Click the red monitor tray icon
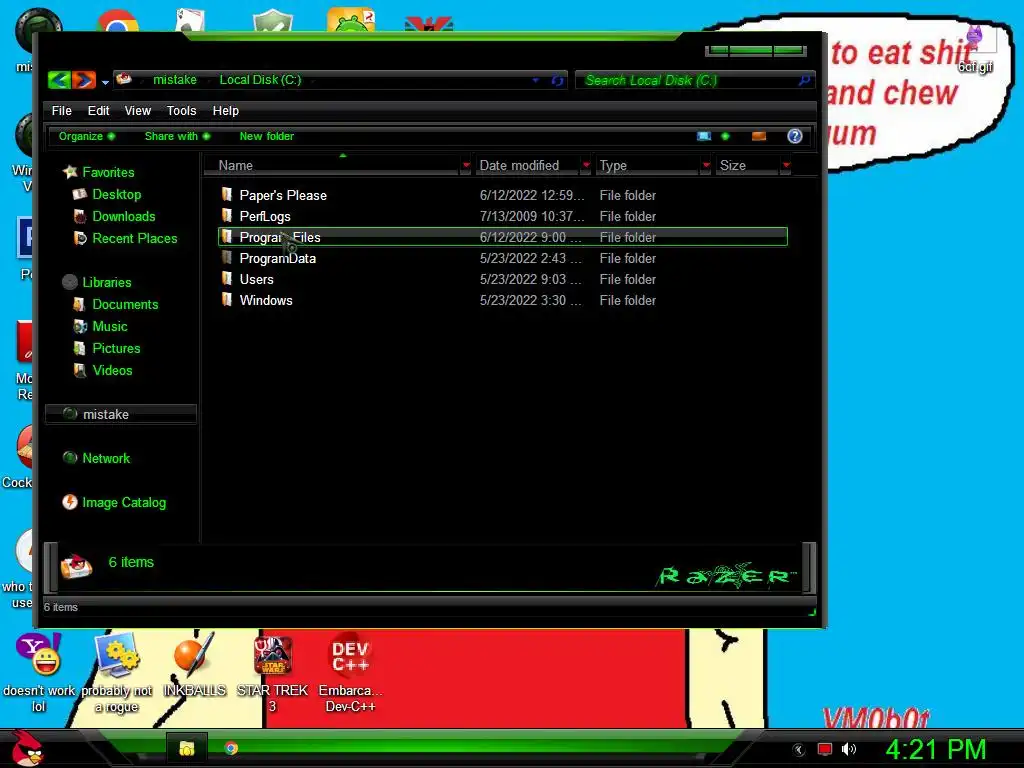The height and width of the screenshot is (768, 1024). tap(825, 749)
